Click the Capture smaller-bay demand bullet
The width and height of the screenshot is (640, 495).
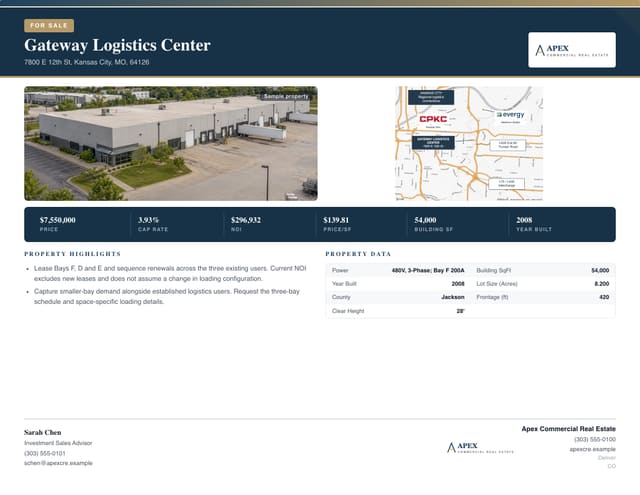click(167, 297)
